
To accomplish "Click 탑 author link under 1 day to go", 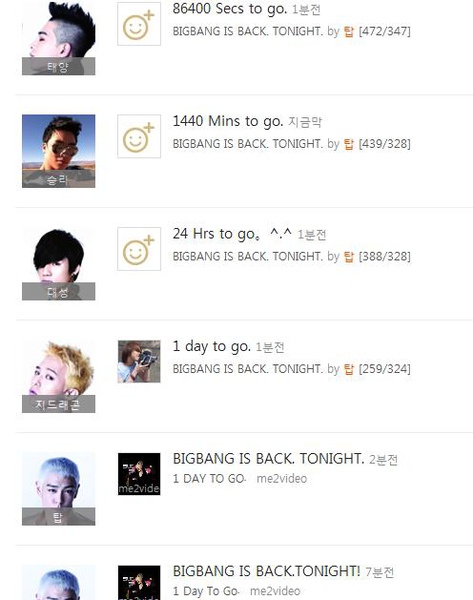I will [x=349, y=369].
